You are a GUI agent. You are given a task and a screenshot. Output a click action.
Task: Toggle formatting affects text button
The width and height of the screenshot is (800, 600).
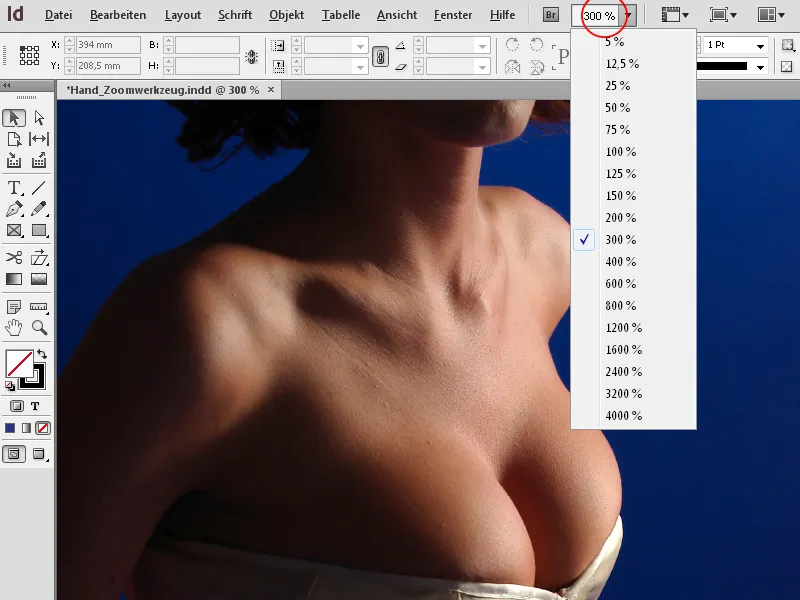click(x=35, y=406)
